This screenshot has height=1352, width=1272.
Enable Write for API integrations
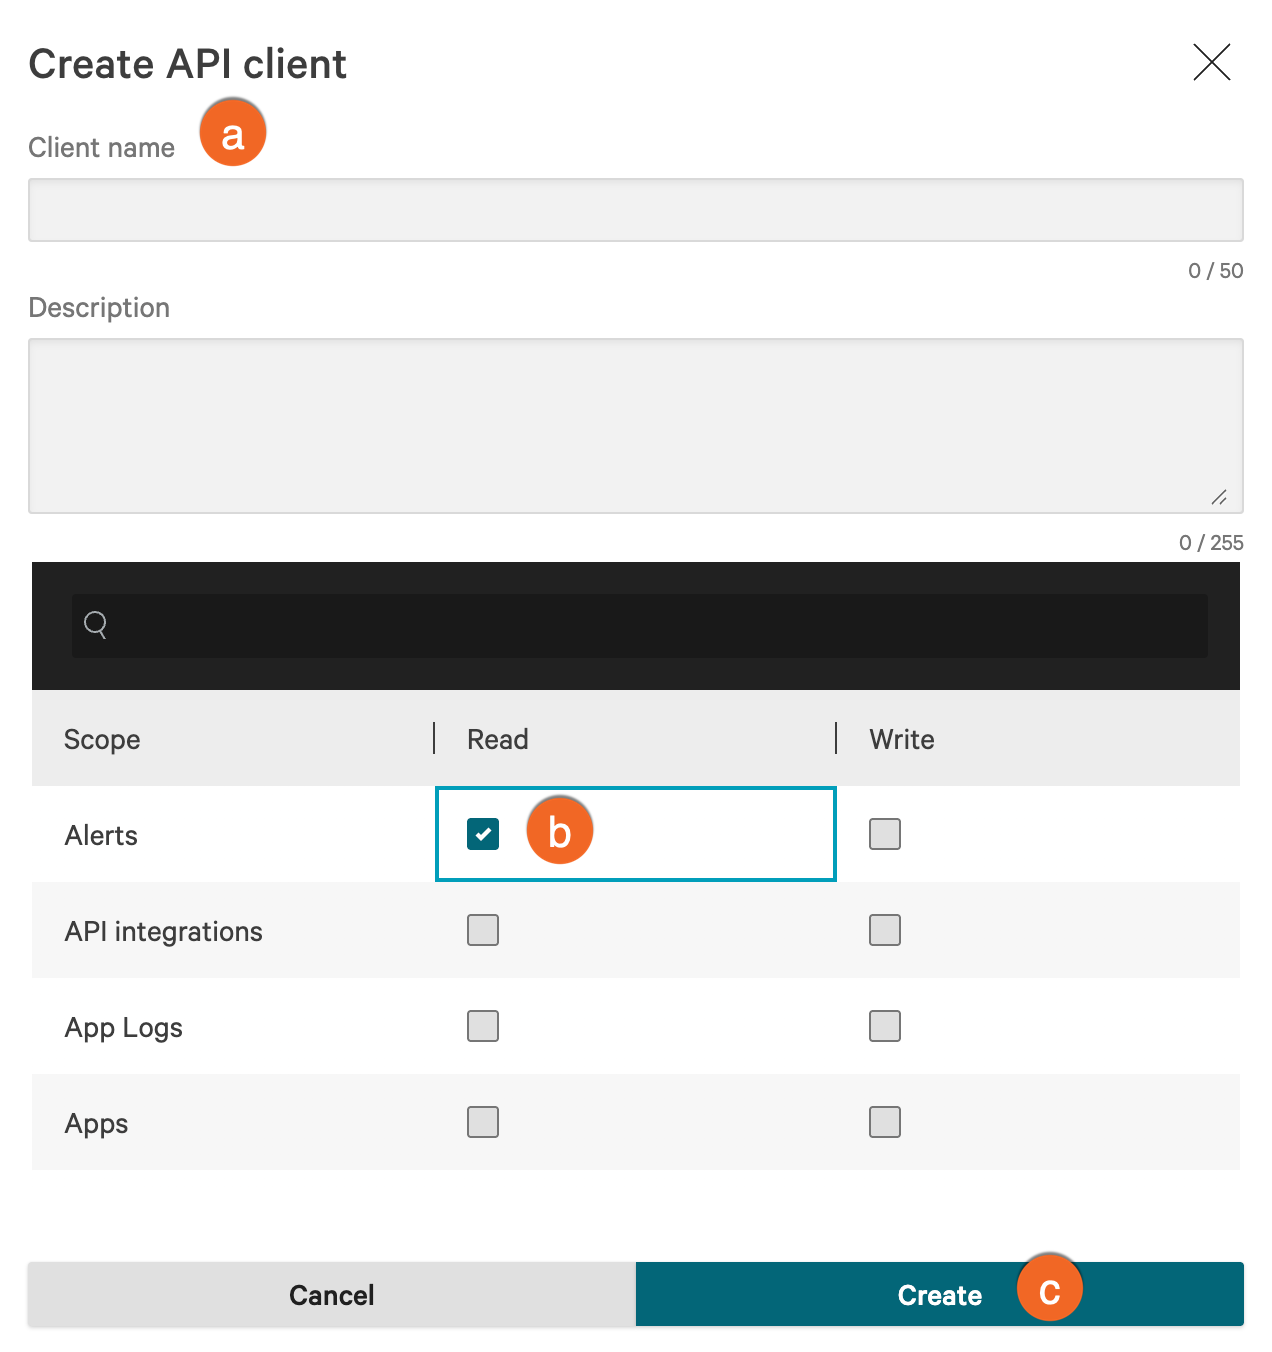(885, 930)
